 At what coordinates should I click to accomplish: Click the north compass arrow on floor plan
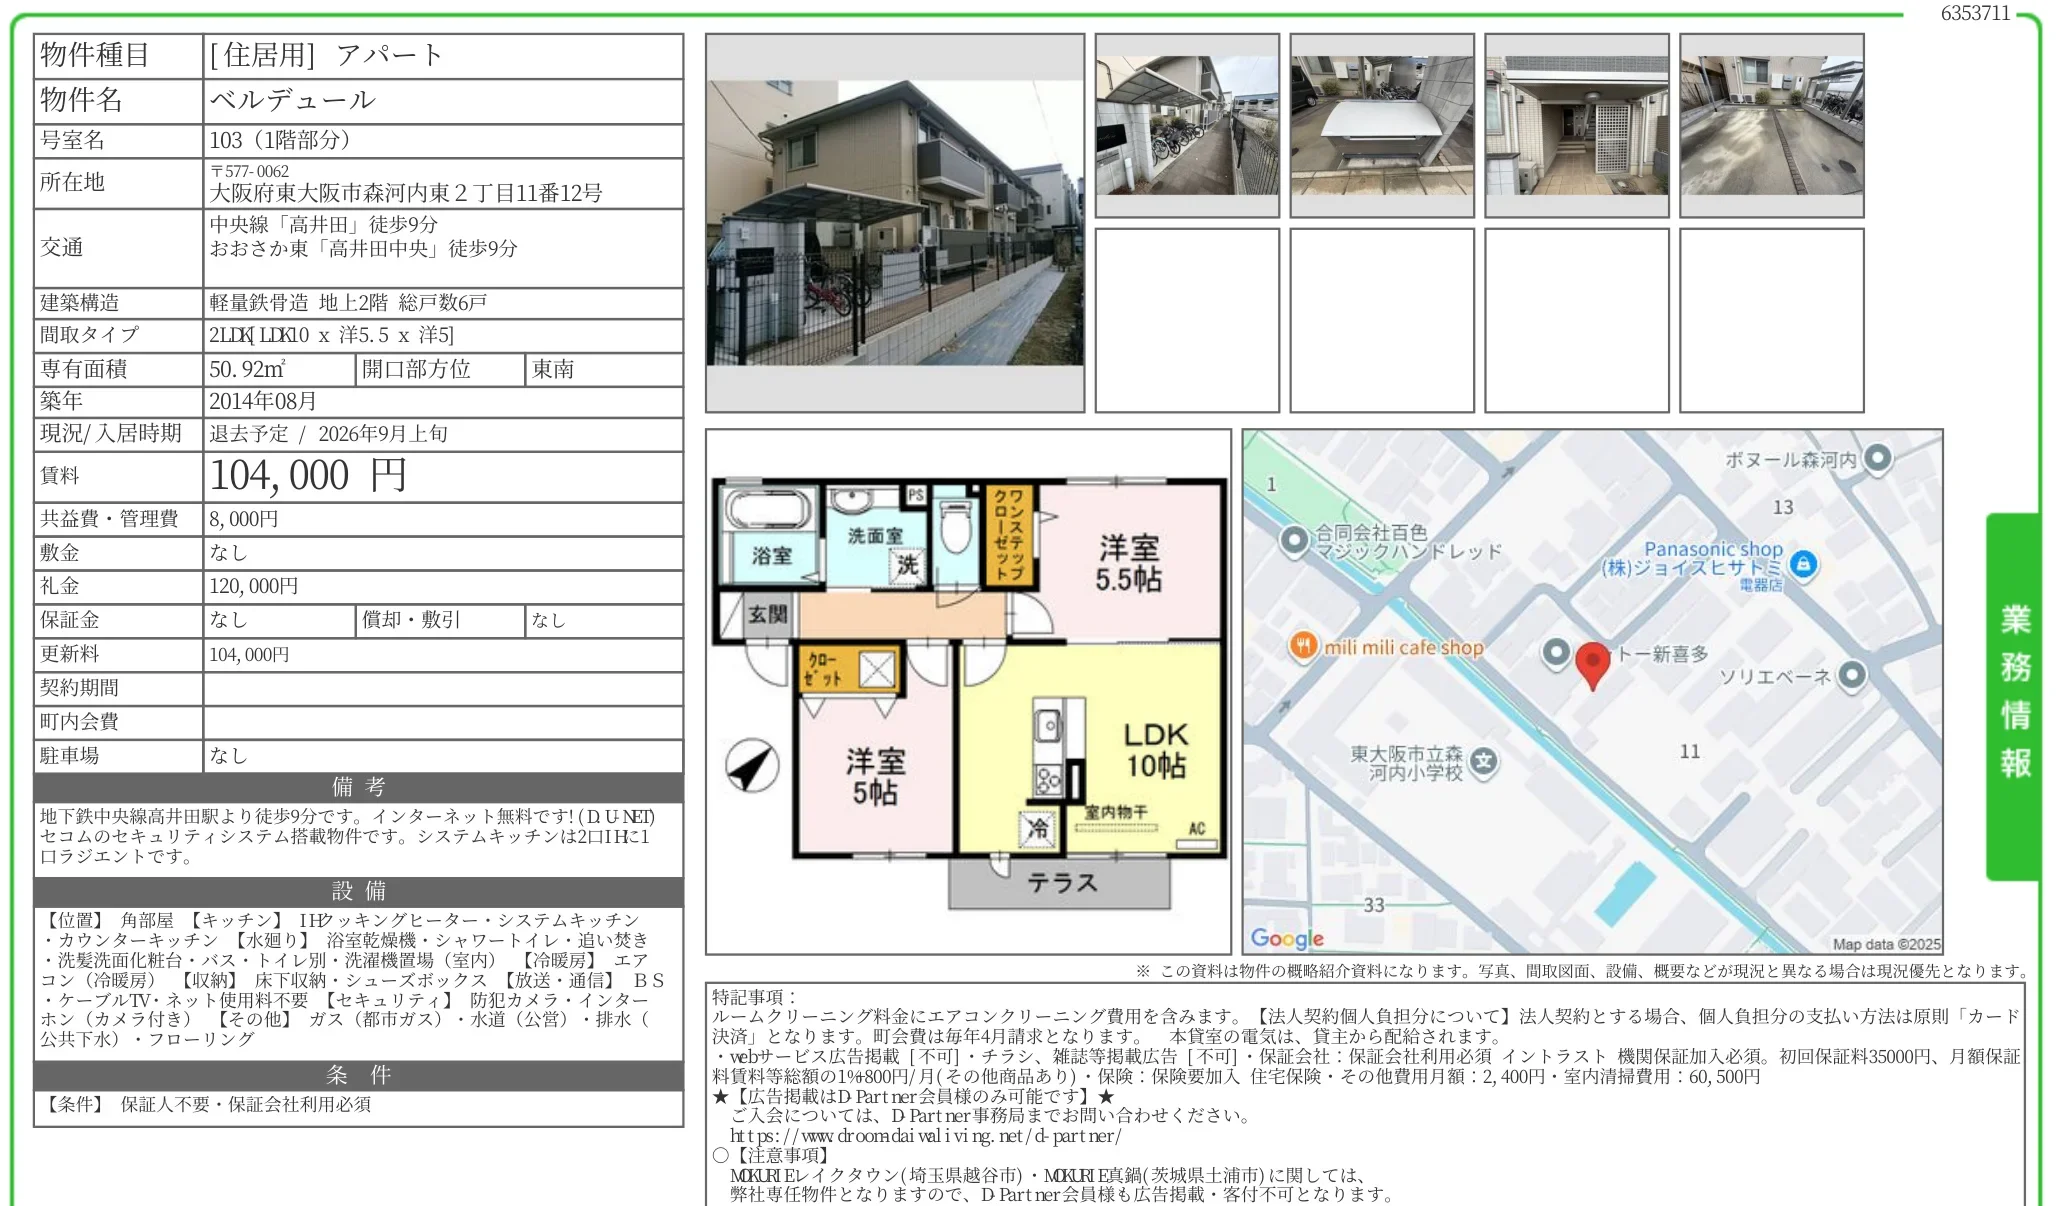(x=752, y=766)
